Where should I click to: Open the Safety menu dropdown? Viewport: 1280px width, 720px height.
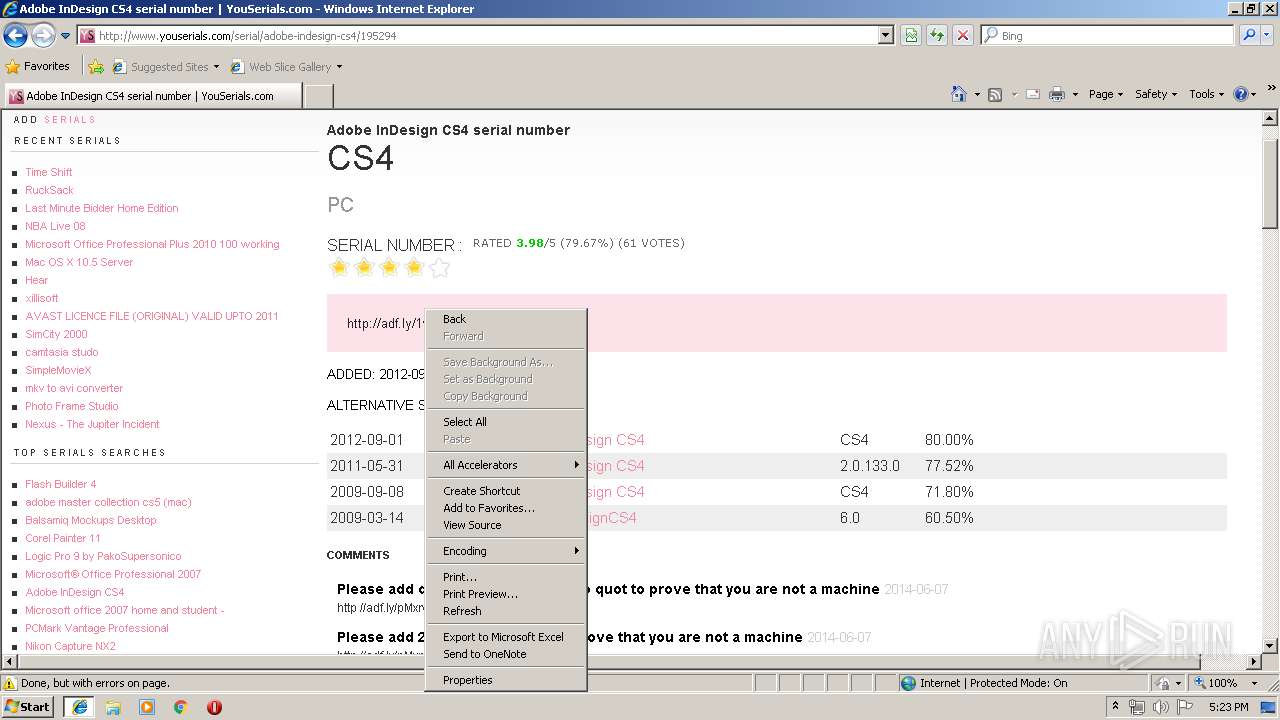(x=1156, y=94)
